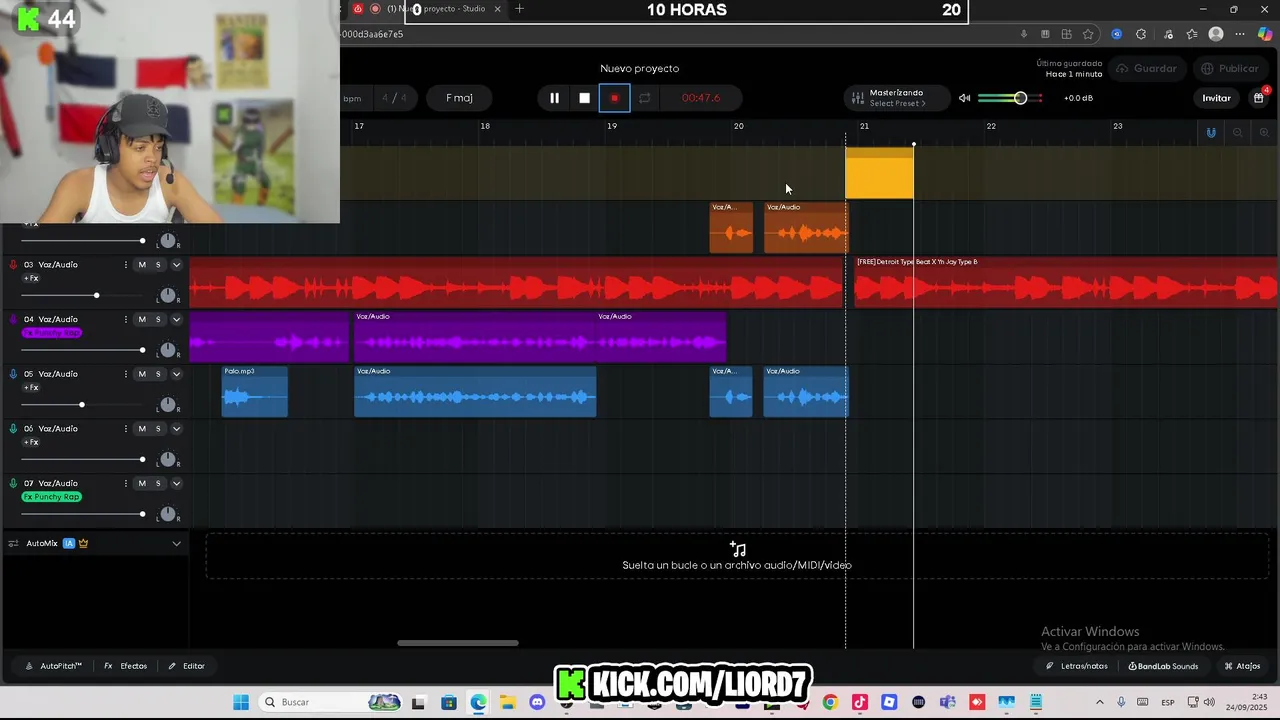
Task: Click the teal microphone icon on track 06
Action: (13, 429)
